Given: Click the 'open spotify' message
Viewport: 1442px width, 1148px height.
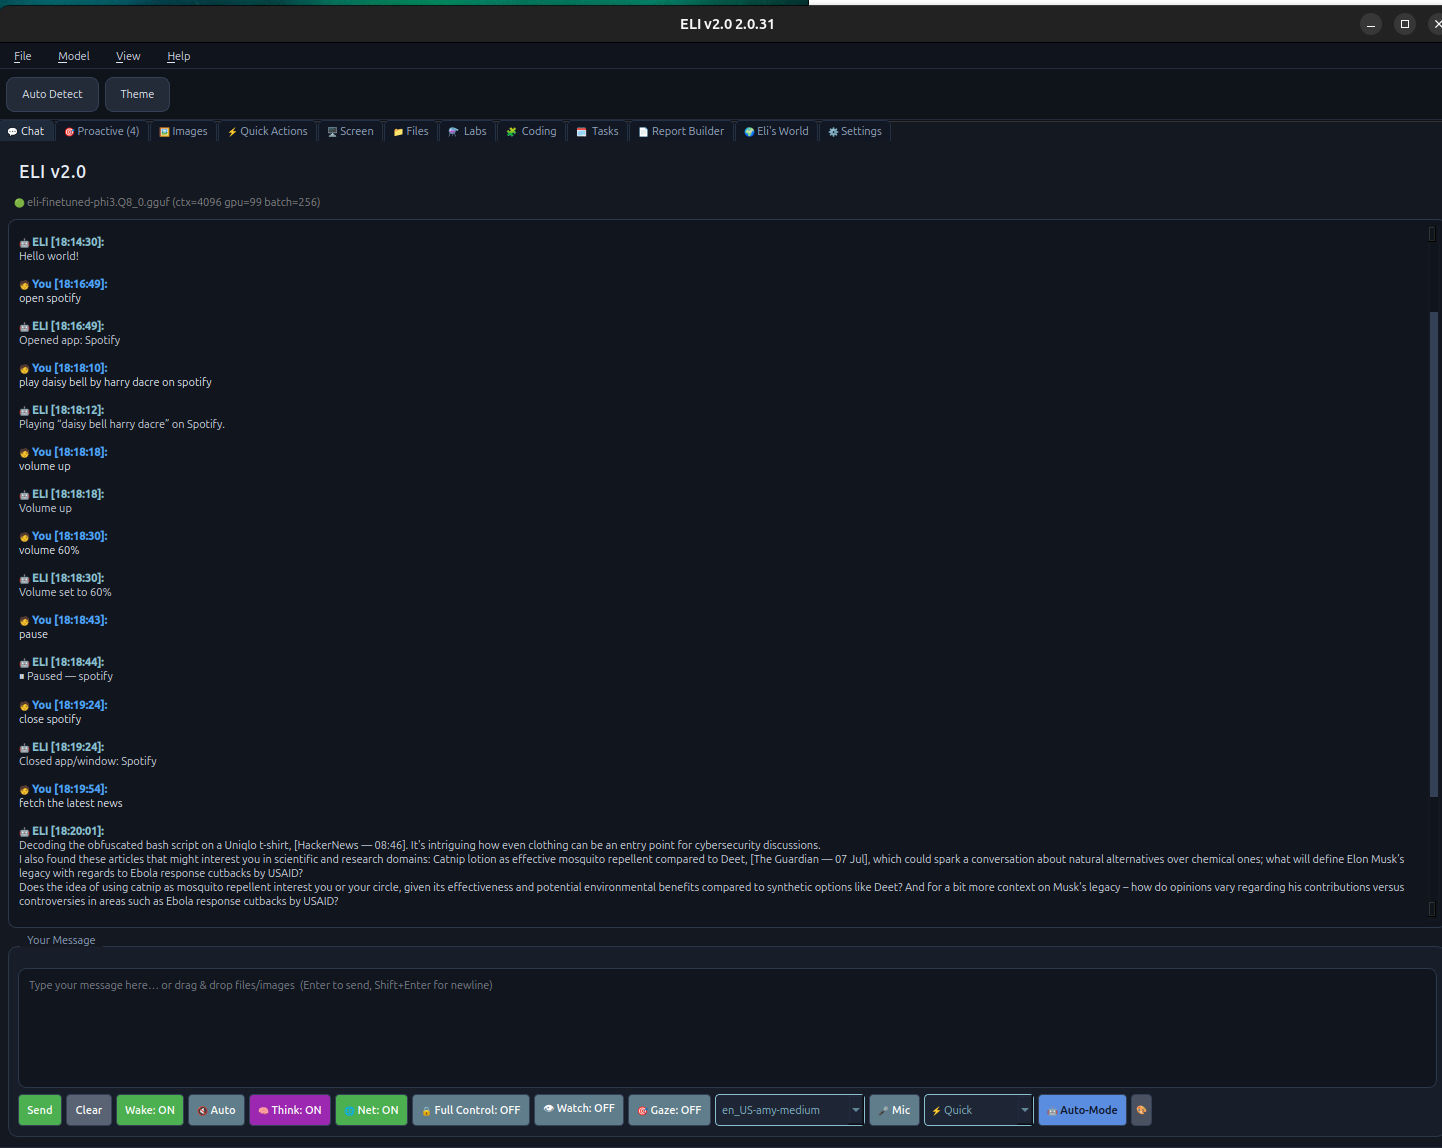Looking at the screenshot, I should coord(50,298).
